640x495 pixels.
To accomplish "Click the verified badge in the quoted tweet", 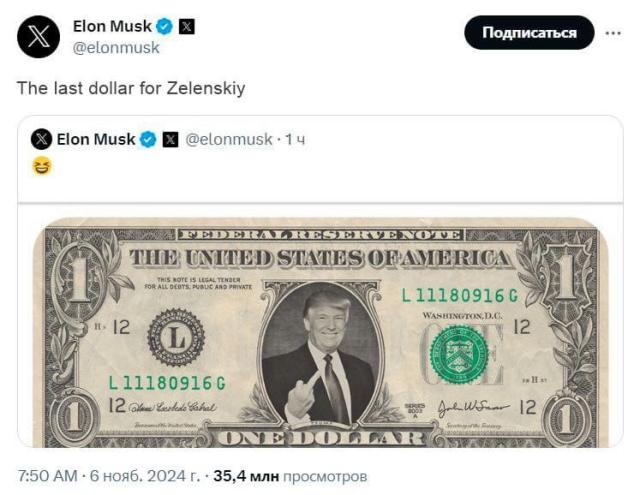I will [x=148, y=140].
